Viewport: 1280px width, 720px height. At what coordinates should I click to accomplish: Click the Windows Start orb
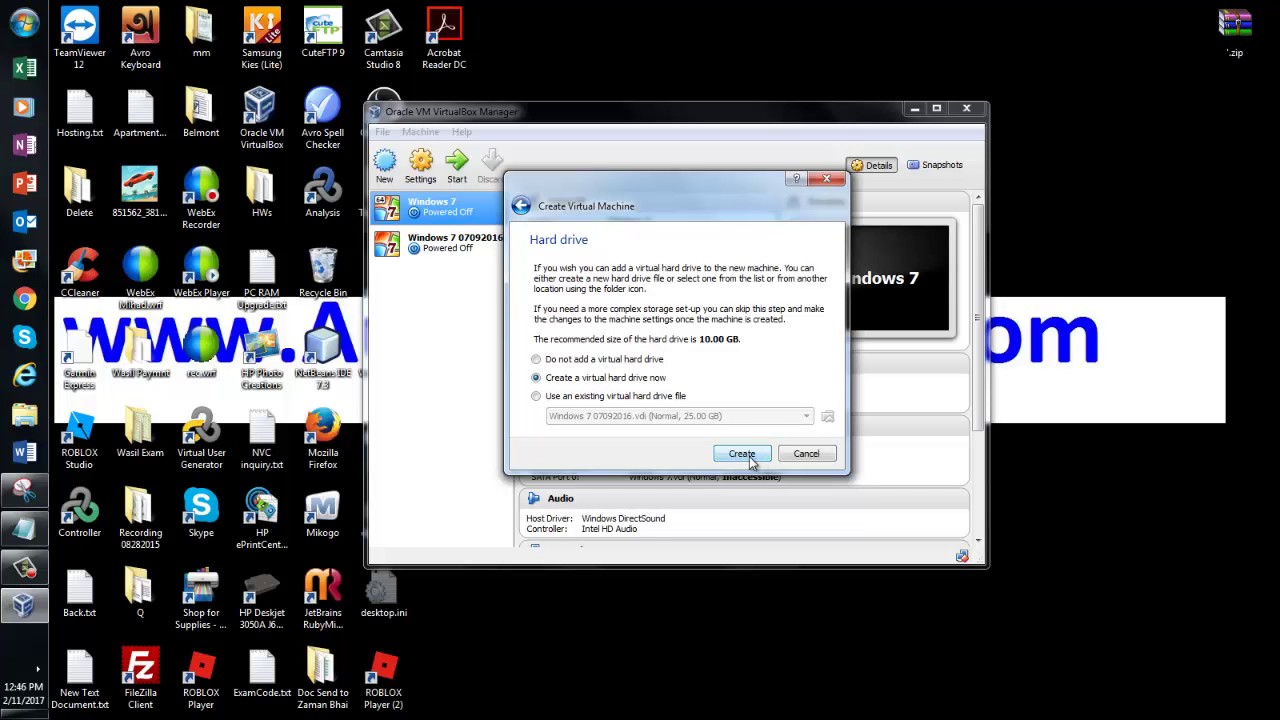[x=24, y=24]
